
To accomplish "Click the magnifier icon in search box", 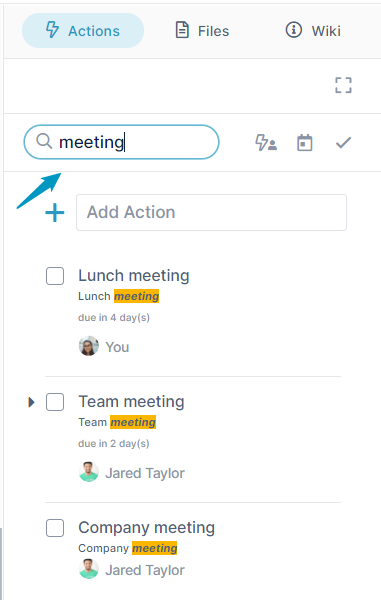I will coord(44,141).
